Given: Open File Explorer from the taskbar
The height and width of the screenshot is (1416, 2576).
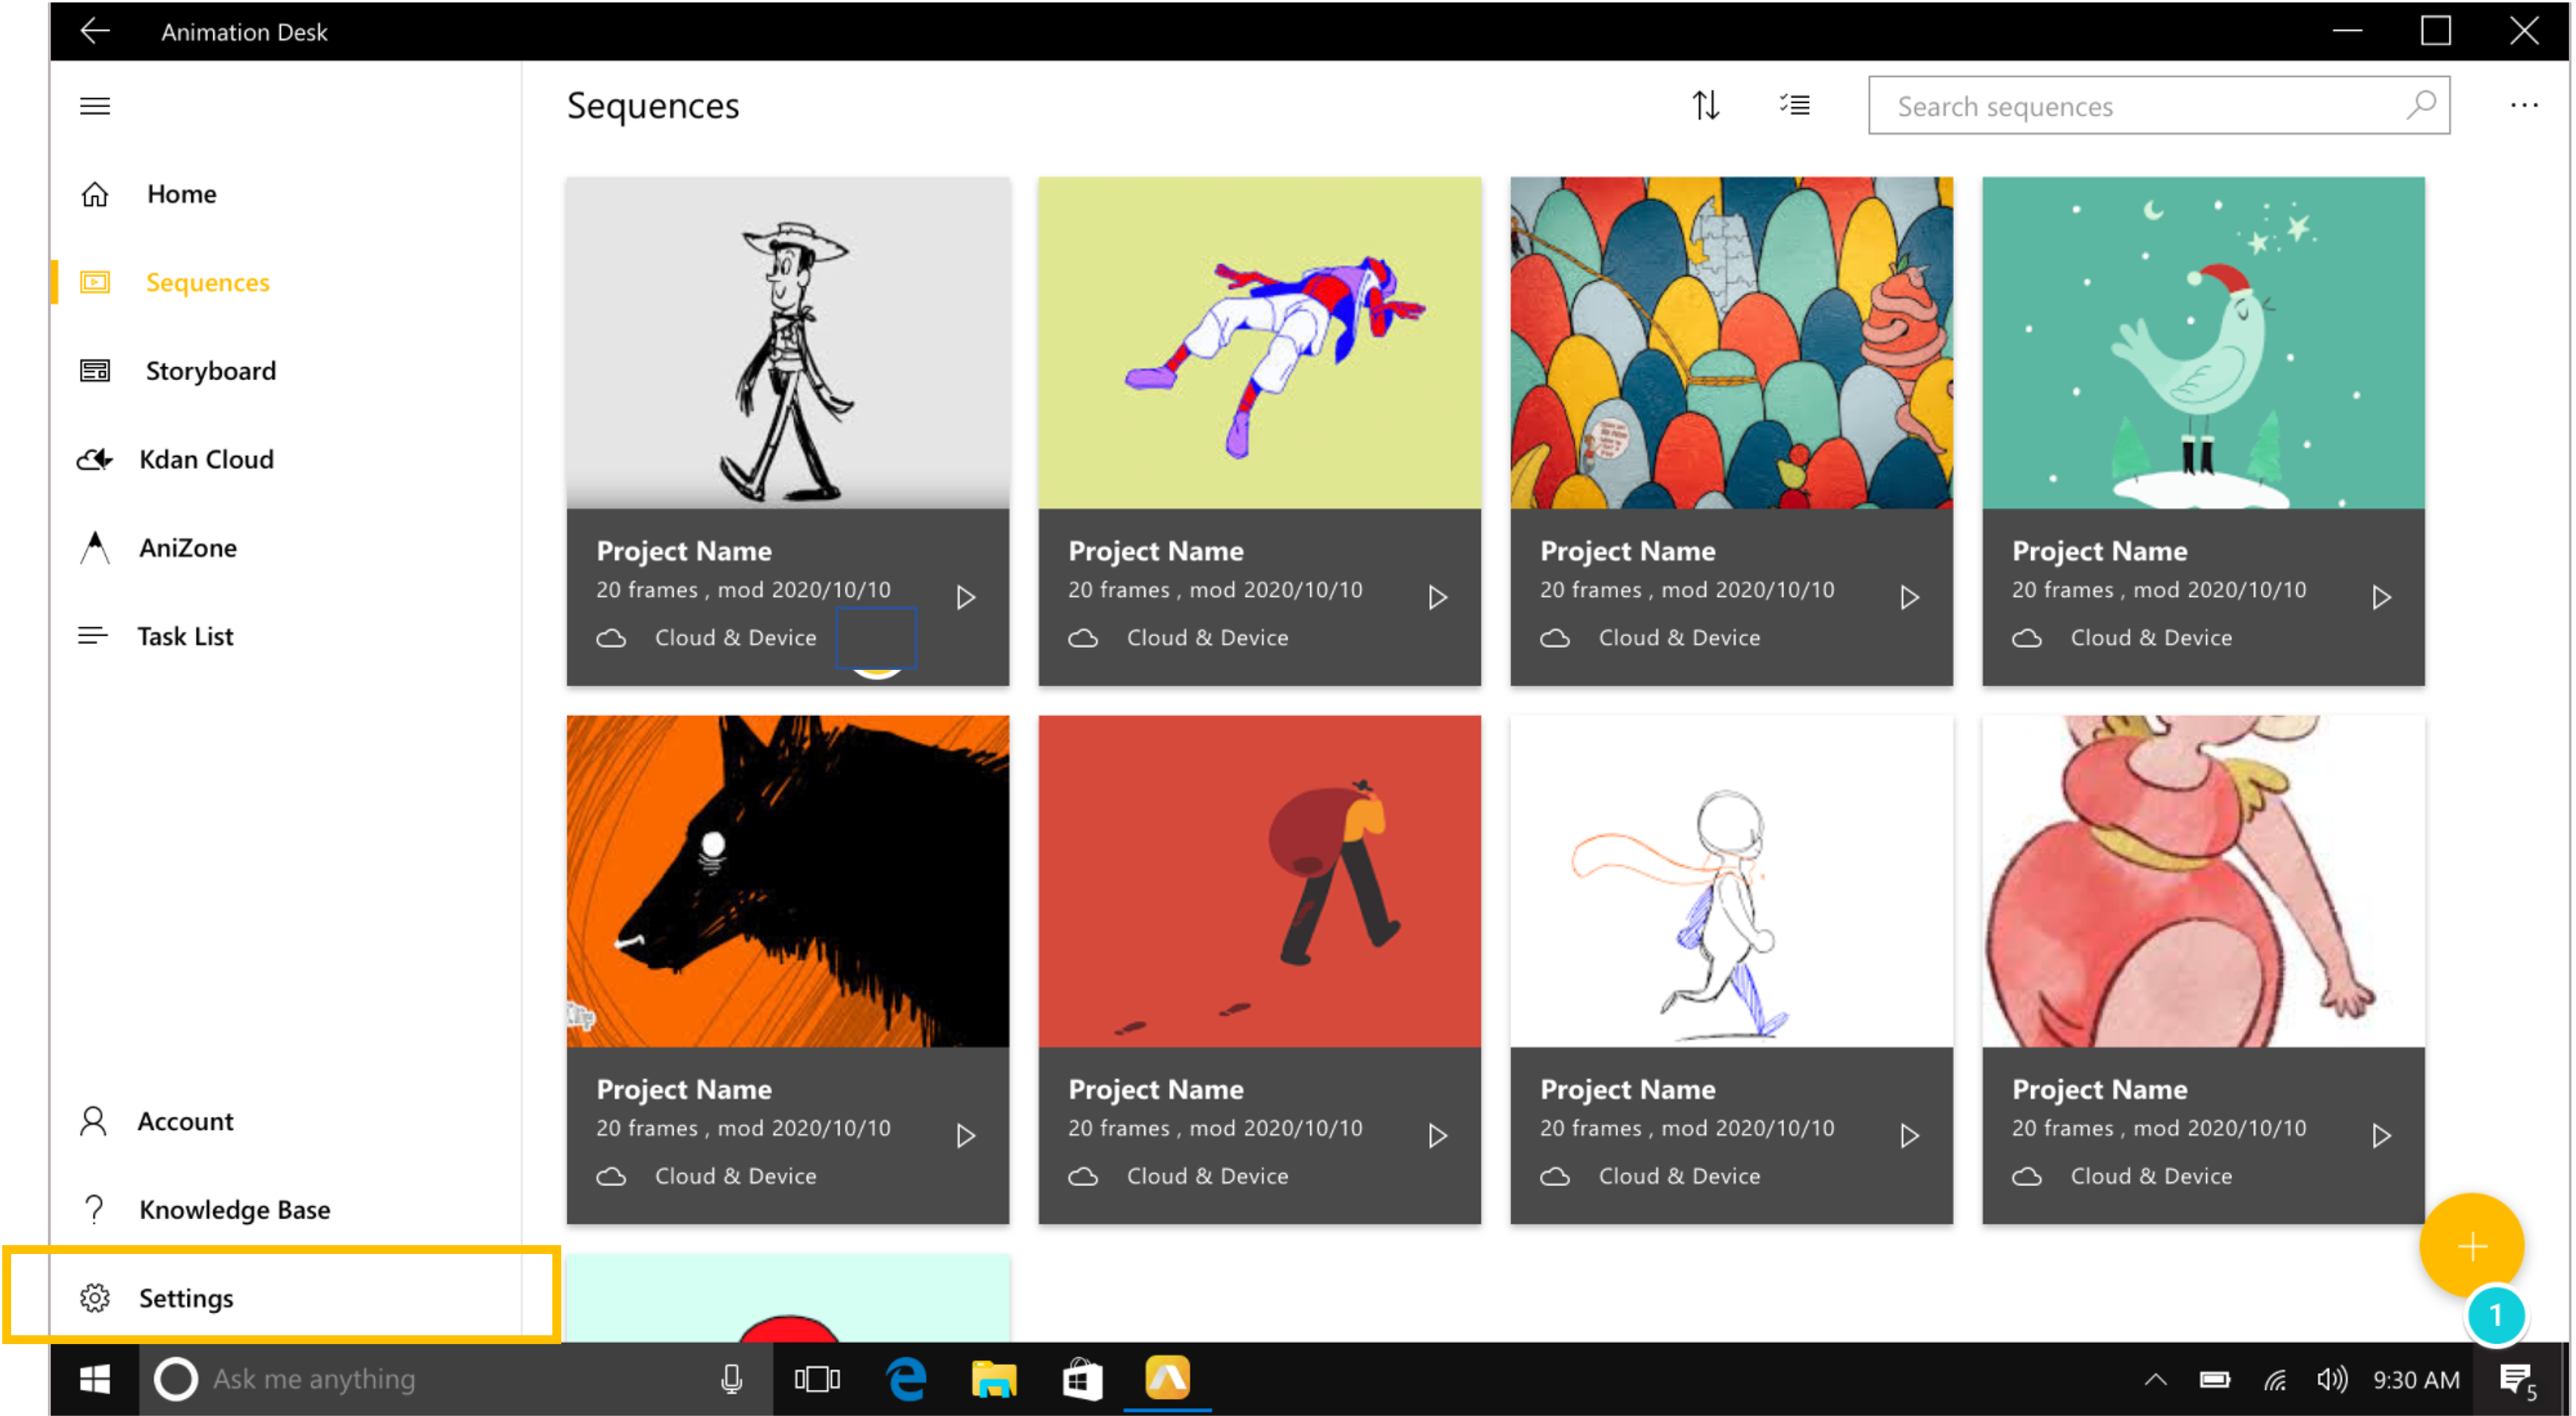Looking at the screenshot, I should pyautogui.click(x=993, y=1379).
